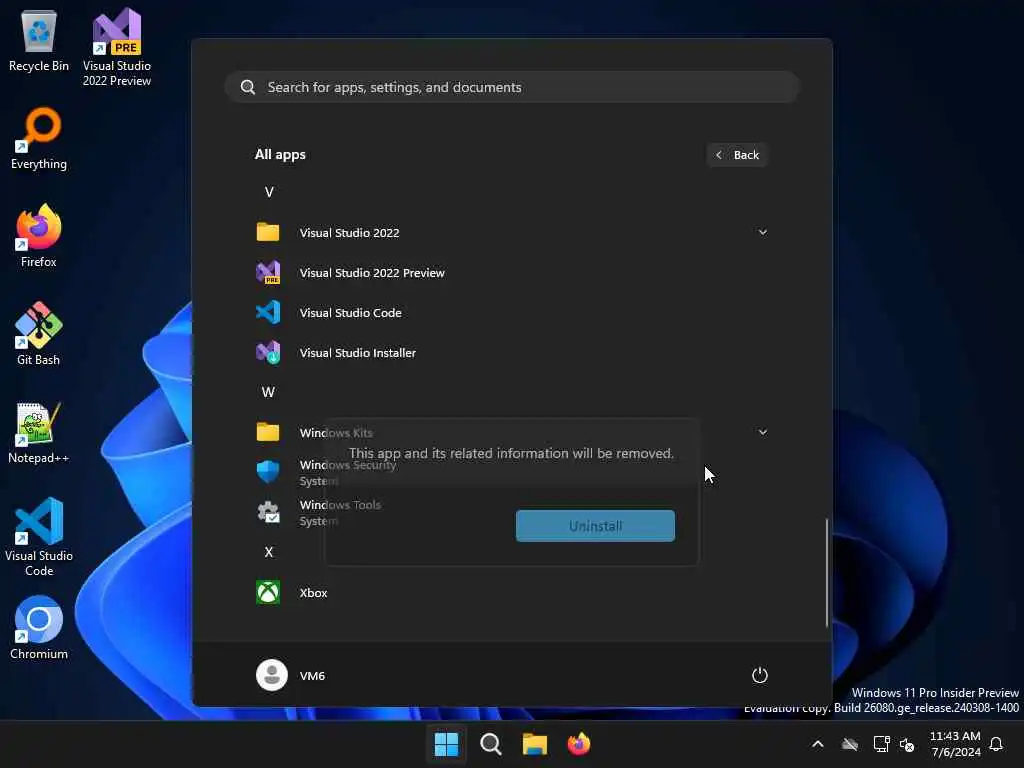The height and width of the screenshot is (768, 1024).
Task: Open the power options icon
Action: [x=760, y=675]
